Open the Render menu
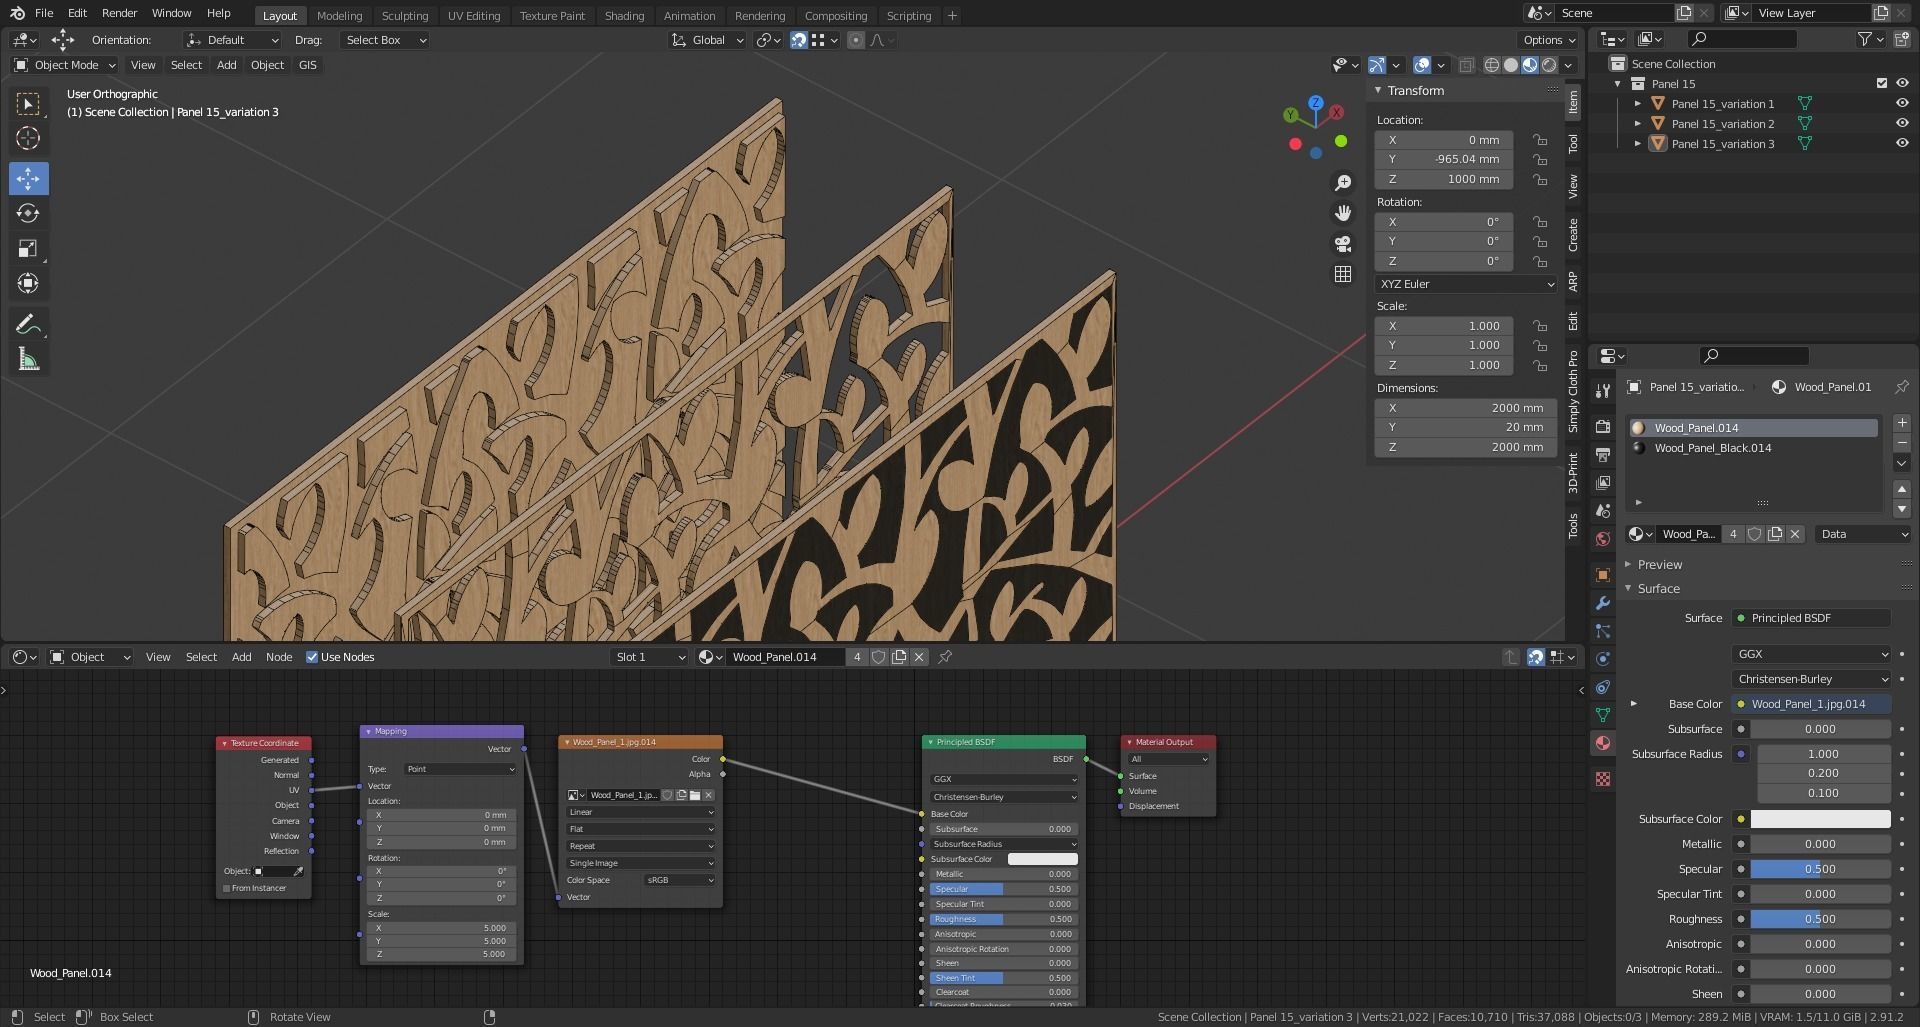This screenshot has width=1920, height=1027. [119, 13]
